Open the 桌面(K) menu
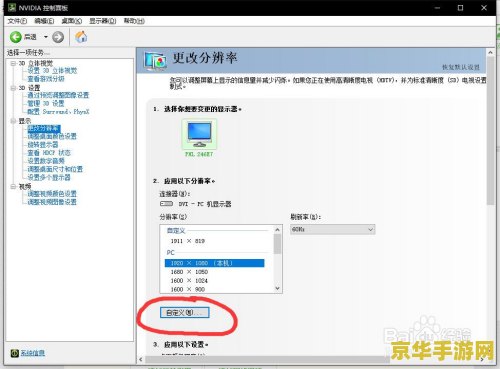This screenshot has height=369, width=500. (72, 21)
